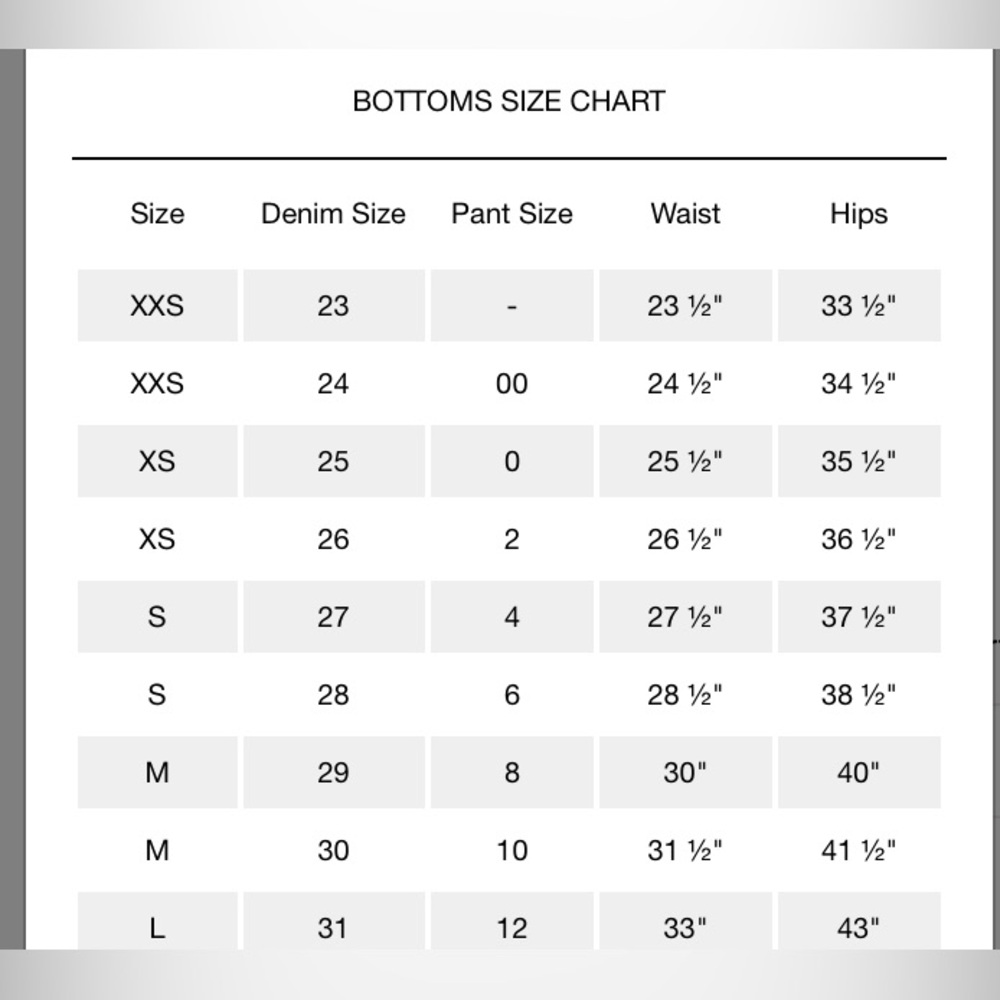Select the hips 33 ½" cell
The height and width of the screenshot is (1000, 1000).
[x=859, y=305]
